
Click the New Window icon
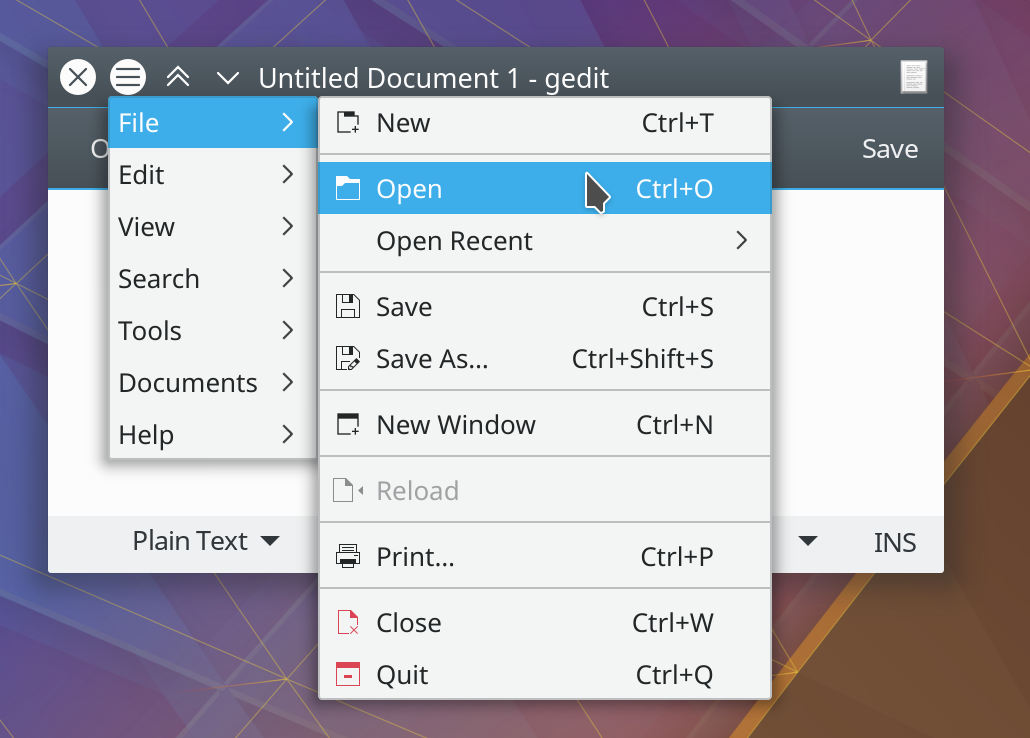tap(348, 424)
